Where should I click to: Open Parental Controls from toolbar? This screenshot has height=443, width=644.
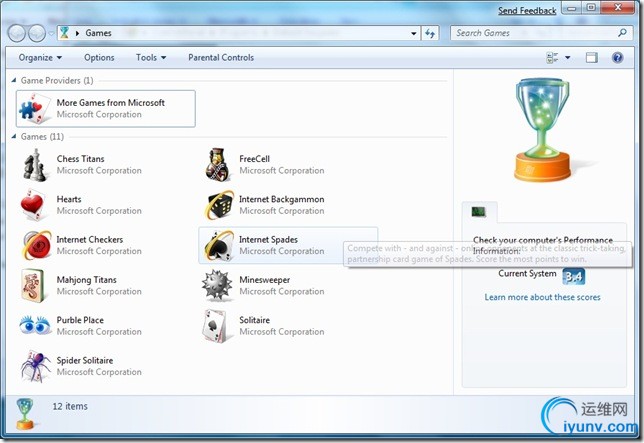tap(221, 57)
